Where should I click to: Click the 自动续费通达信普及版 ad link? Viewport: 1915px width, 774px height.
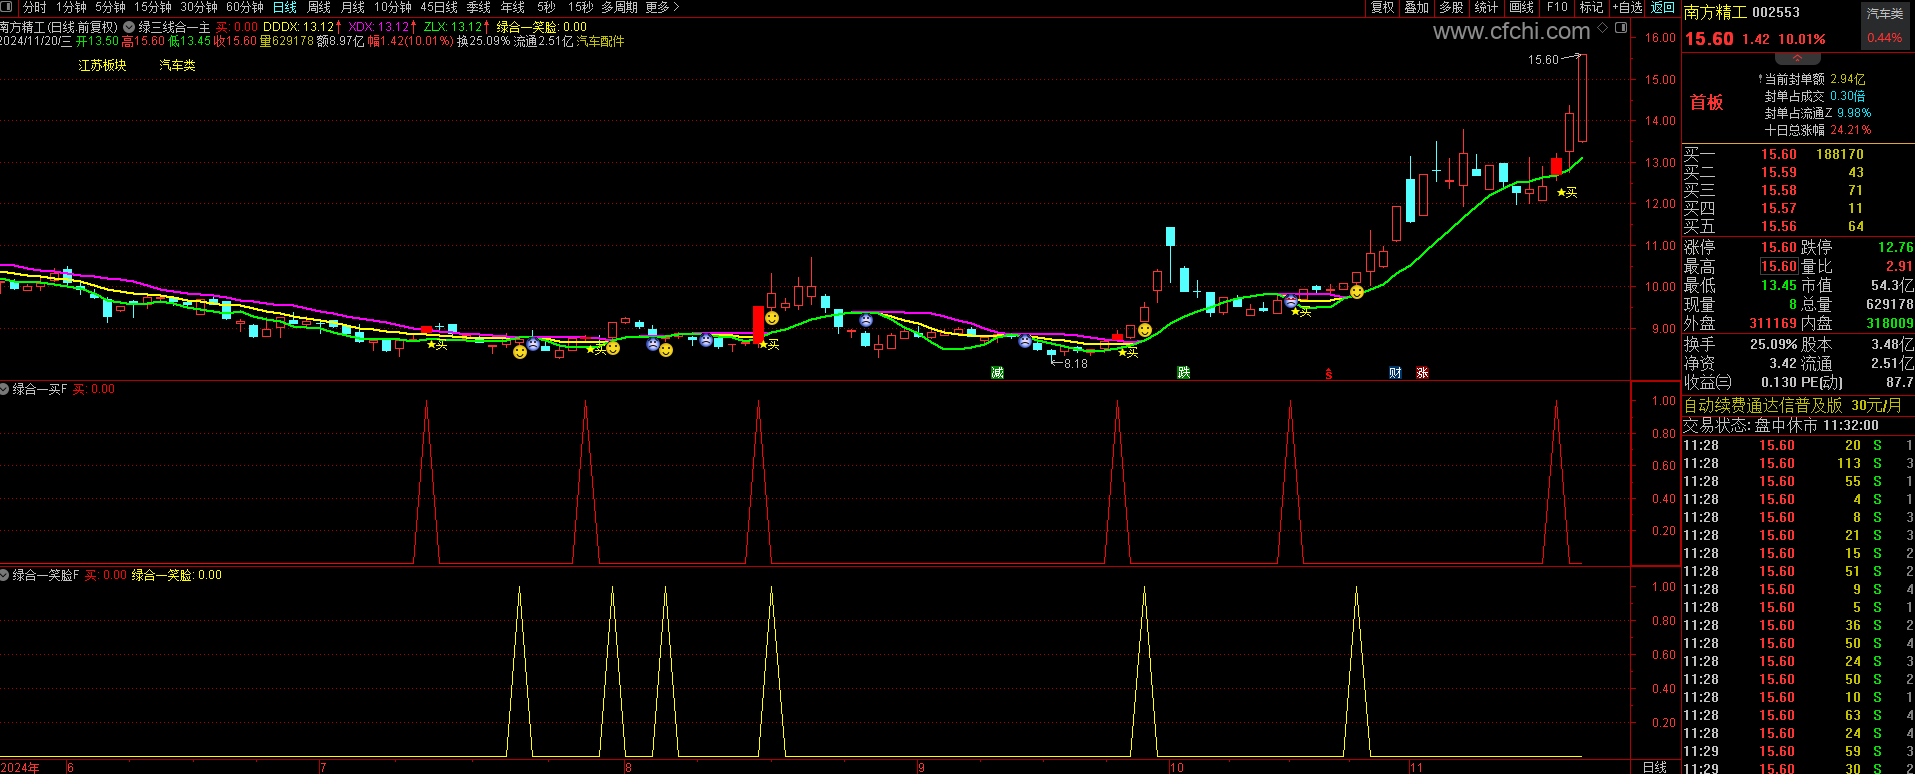point(1792,405)
